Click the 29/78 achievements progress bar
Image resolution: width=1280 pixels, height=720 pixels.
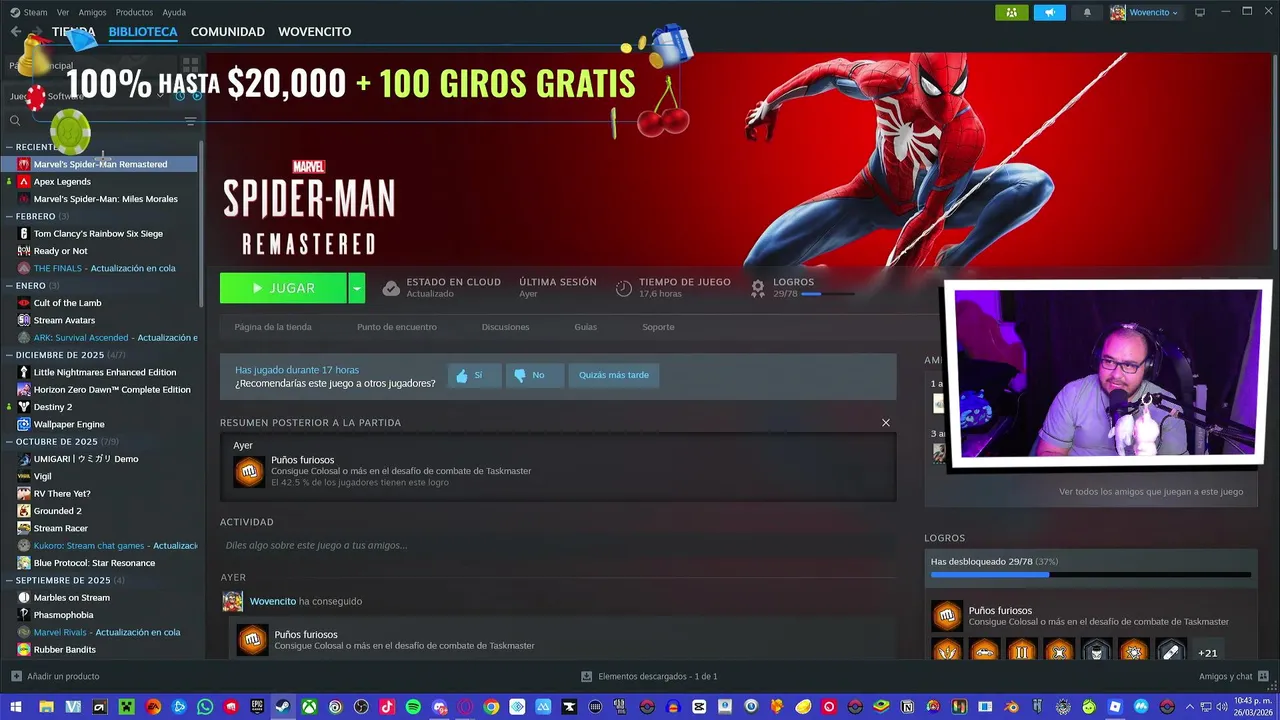[1090, 575]
